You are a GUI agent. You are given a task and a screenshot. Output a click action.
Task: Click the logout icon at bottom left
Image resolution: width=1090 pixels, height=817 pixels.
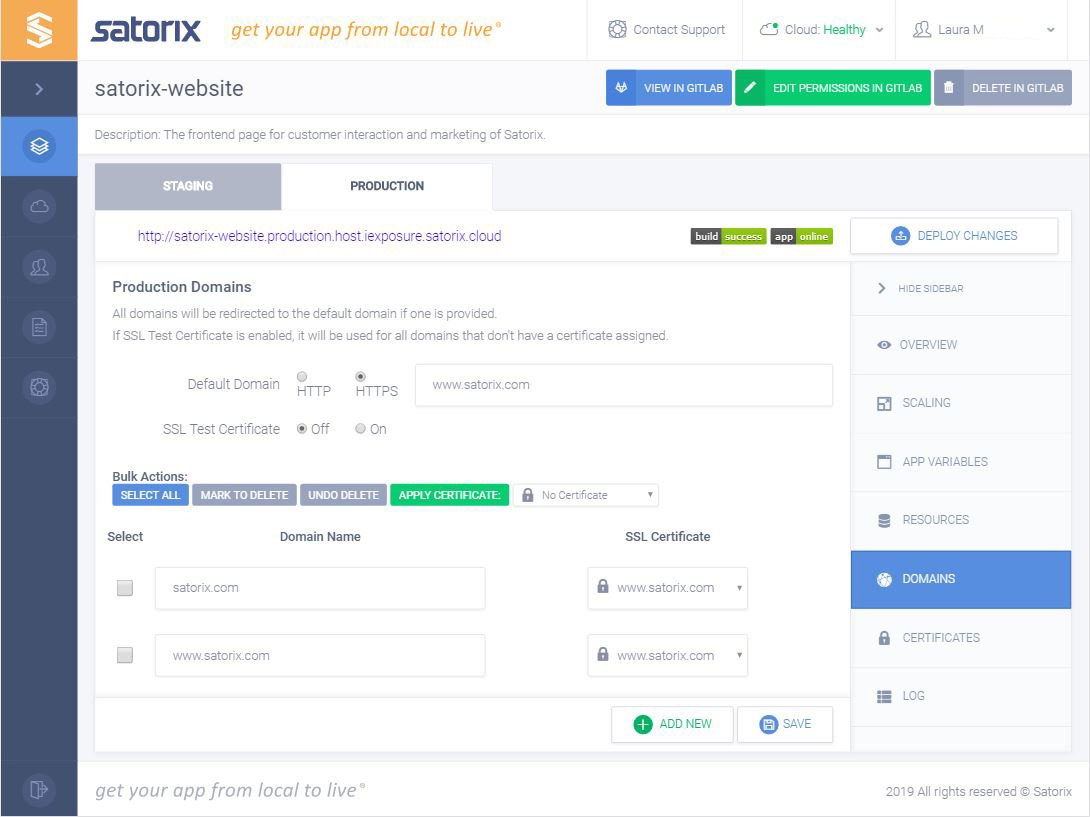pos(39,789)
